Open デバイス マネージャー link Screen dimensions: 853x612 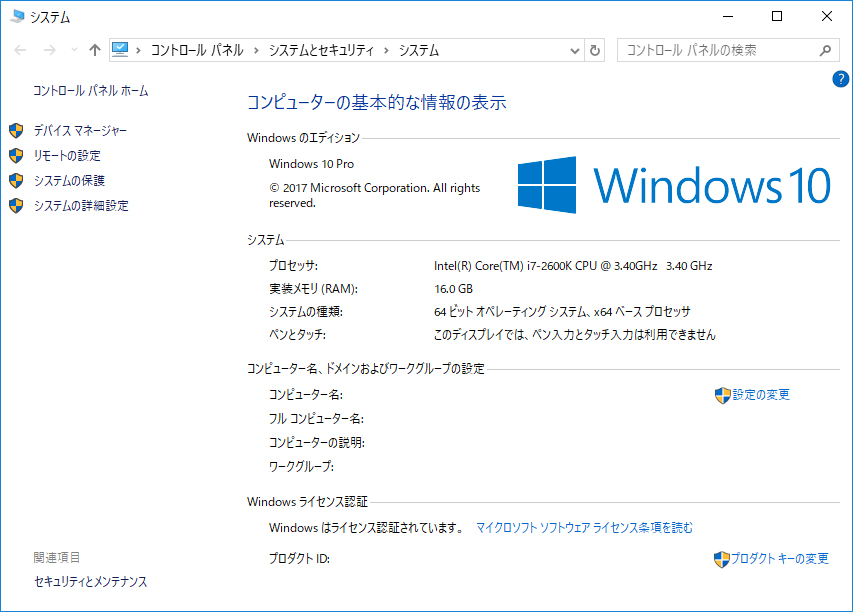click(80, 131)
